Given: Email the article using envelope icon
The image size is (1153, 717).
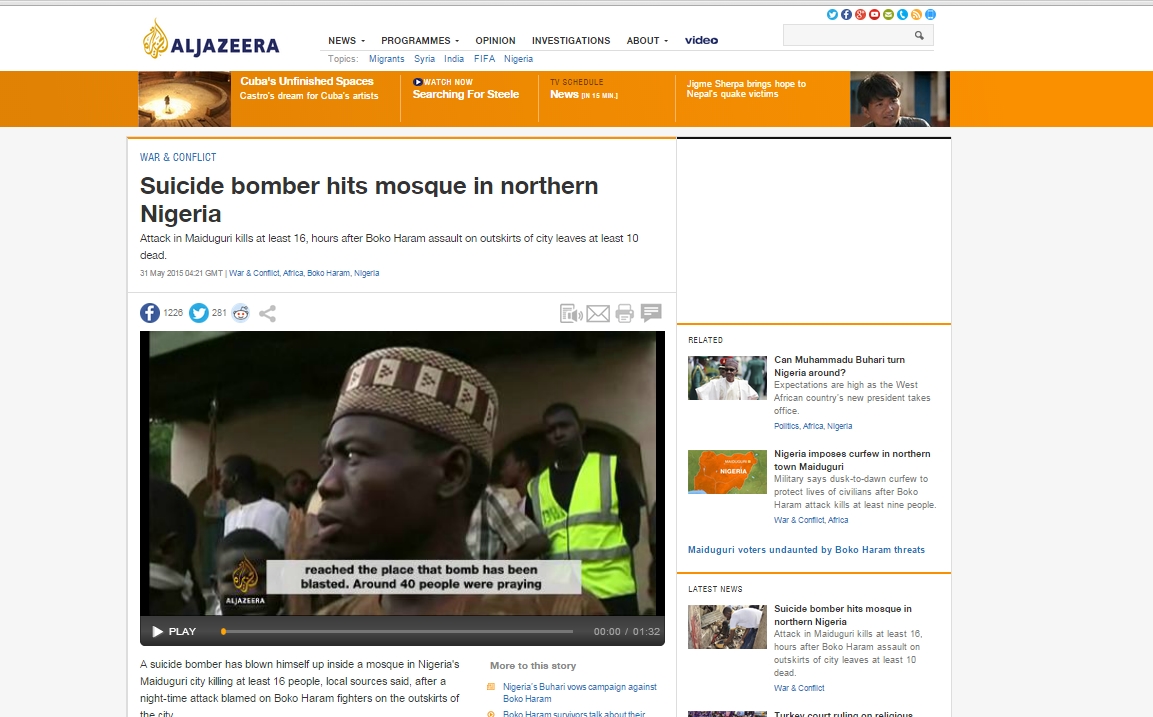Looking at the screenshot, I should [598, 314].
